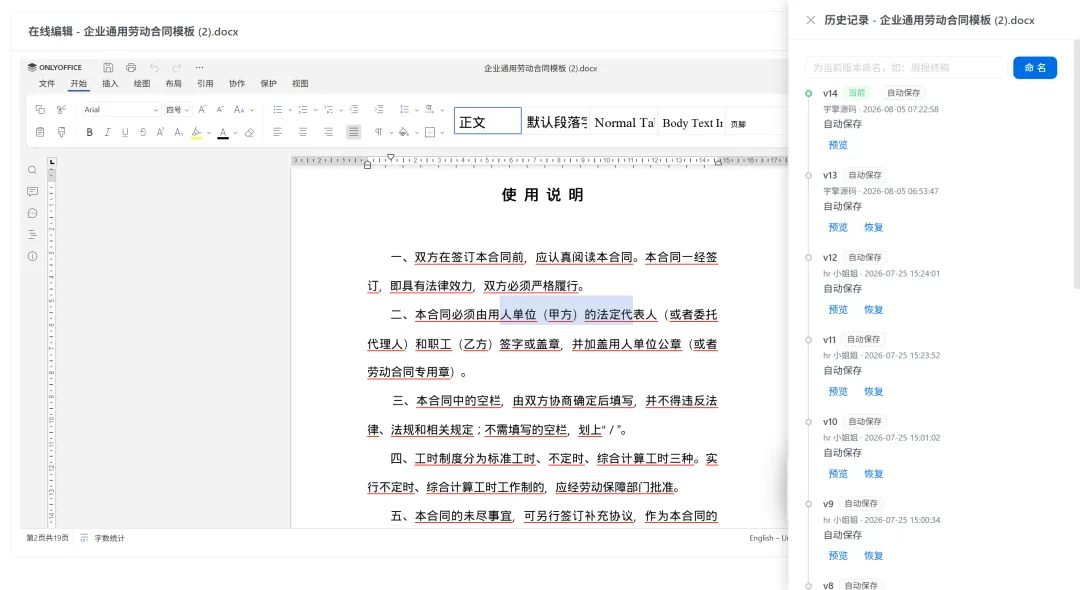Open the comments panel in left sidebar
Screen dimensions: 1080x590
coord(32,191)
